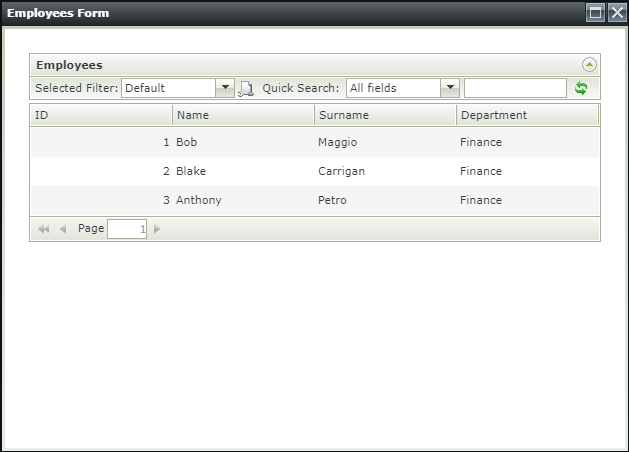The height and width of the screenshot is (452, 629).
Task: Sort by the Name column header
Action: [x=243, y=115]
